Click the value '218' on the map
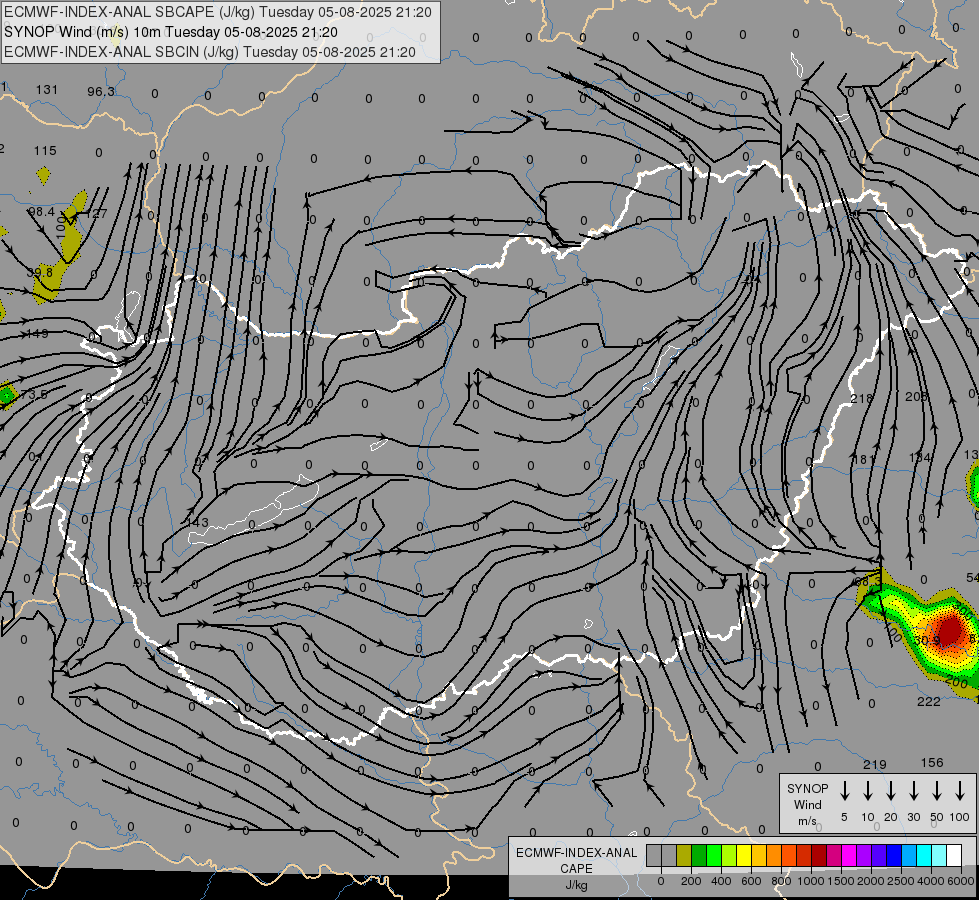The image size is (979, 900). (862, 398)
